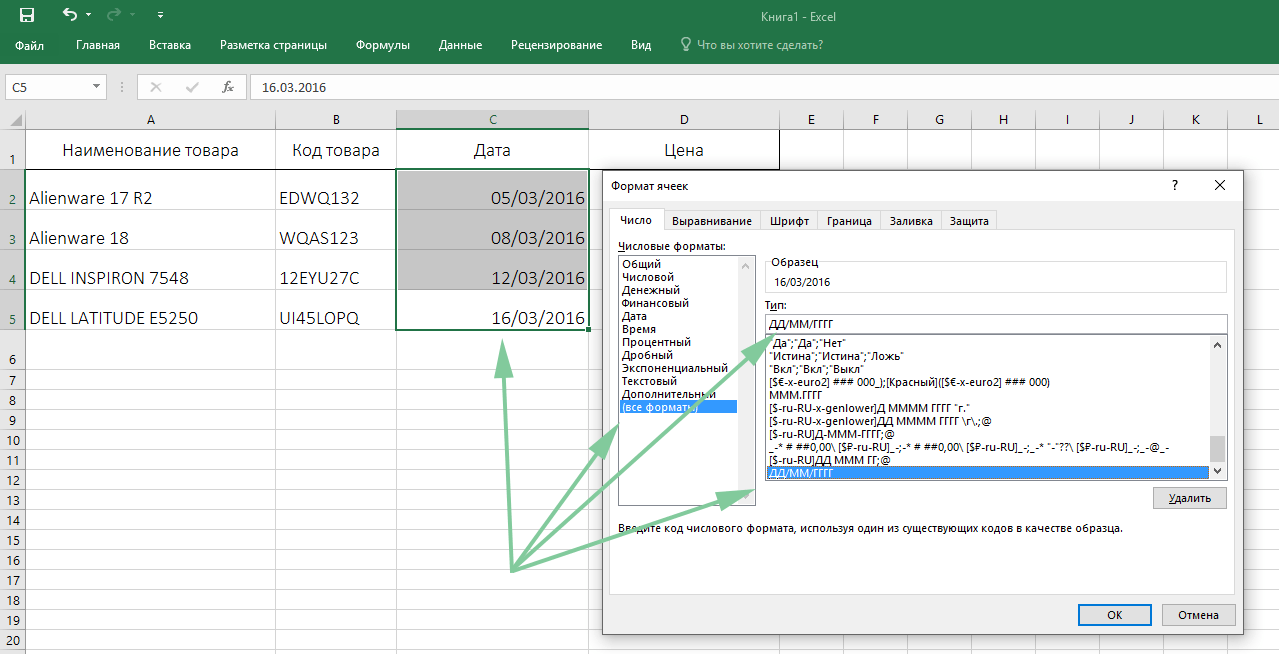The width and height of the screenshot is (1279, 654).
Task: Select column A header
Action: [151, 120]
